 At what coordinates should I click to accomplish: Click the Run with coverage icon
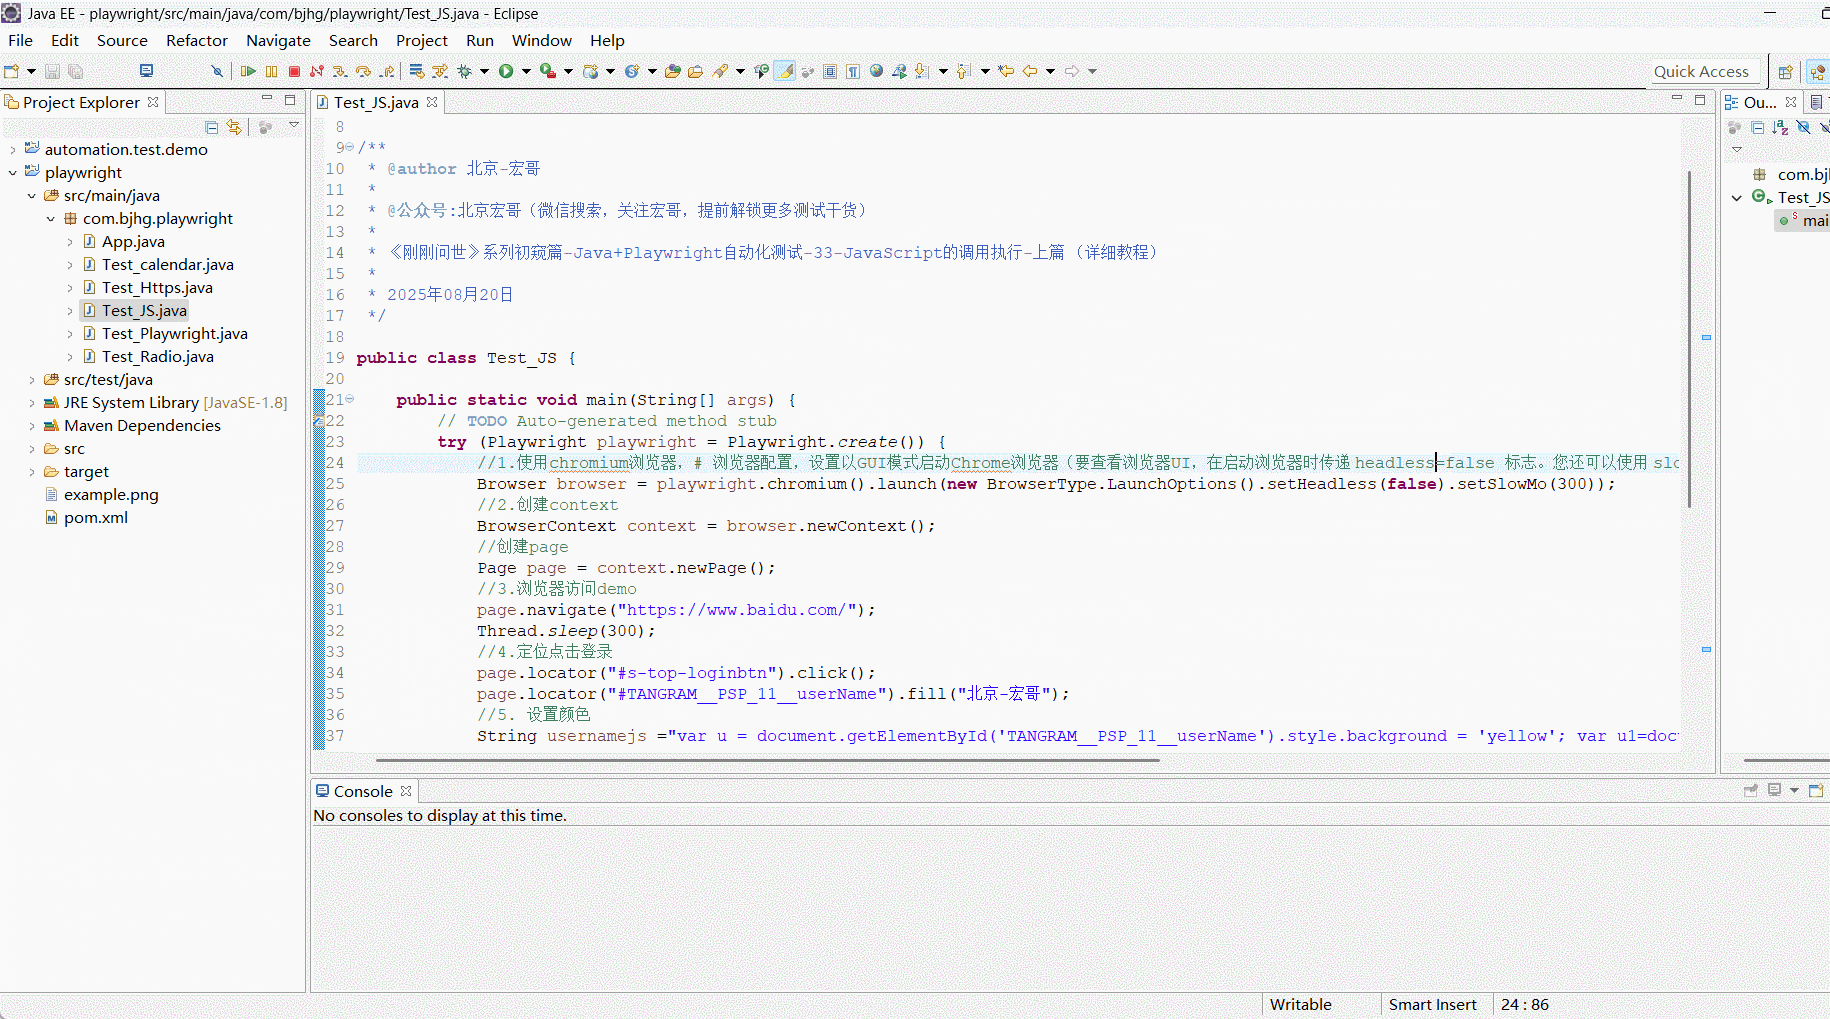(x=547, y=71)
